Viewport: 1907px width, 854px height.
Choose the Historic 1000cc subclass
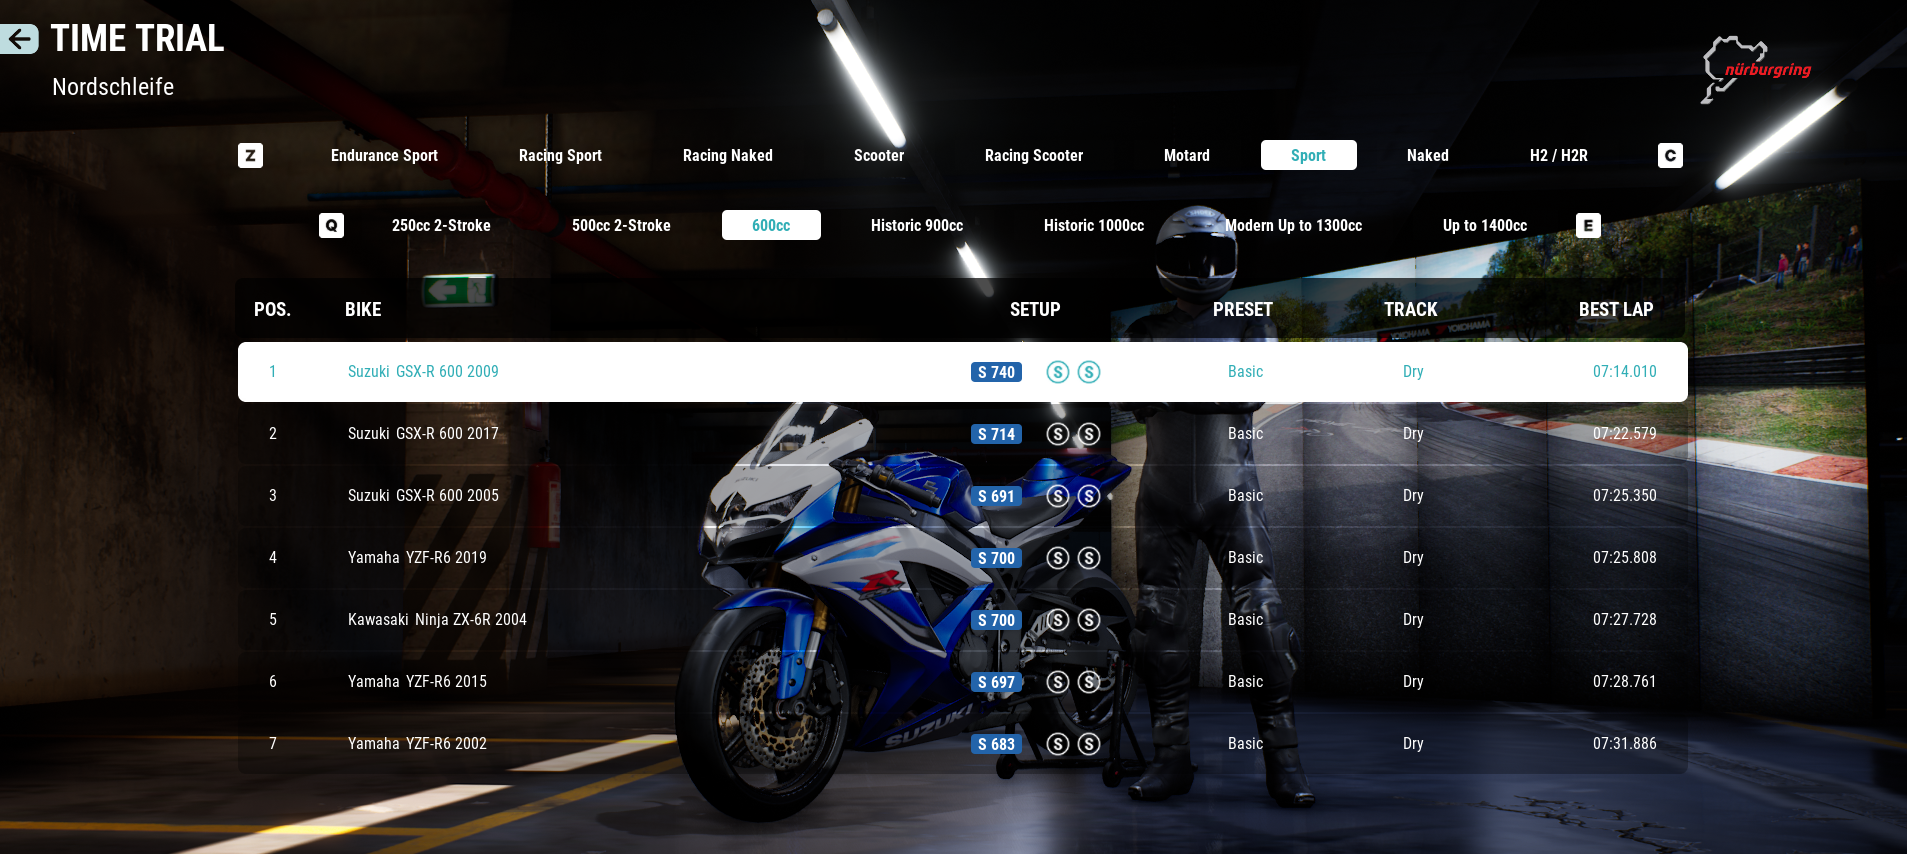(x=1094, y=225)
